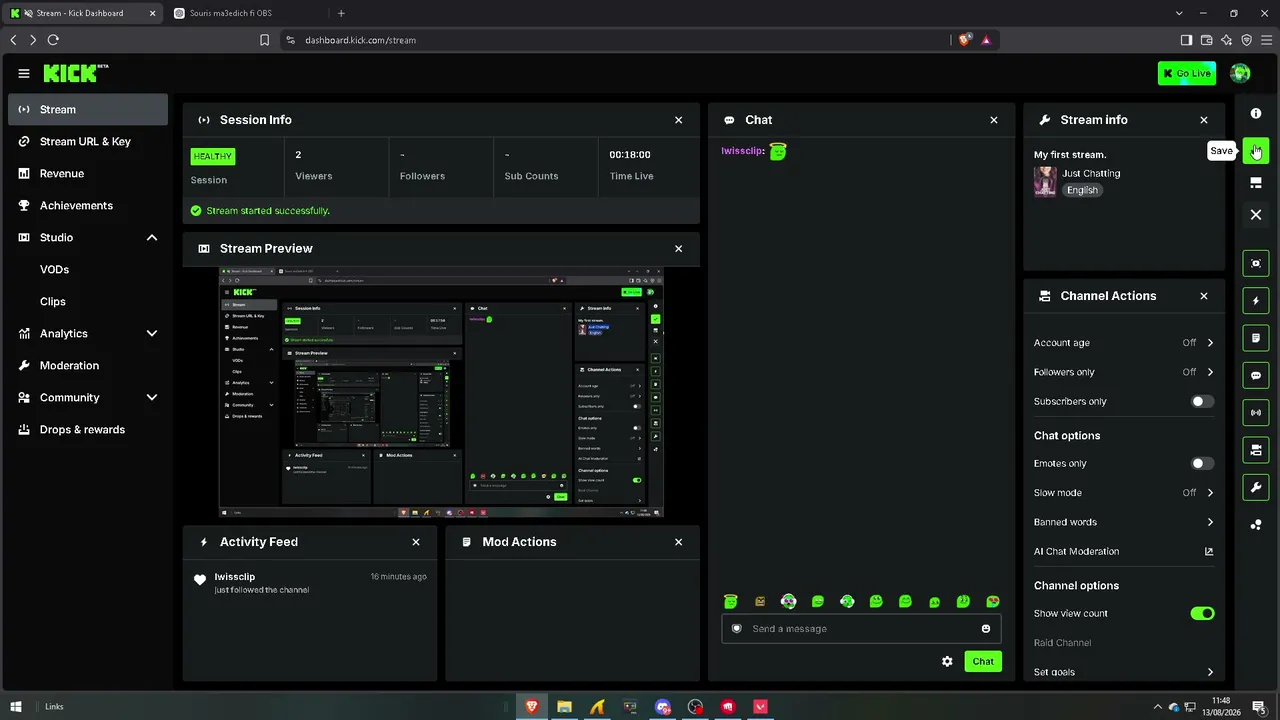
Task: Turn off Show view count switch
Action: click(x=1203, y=614)
